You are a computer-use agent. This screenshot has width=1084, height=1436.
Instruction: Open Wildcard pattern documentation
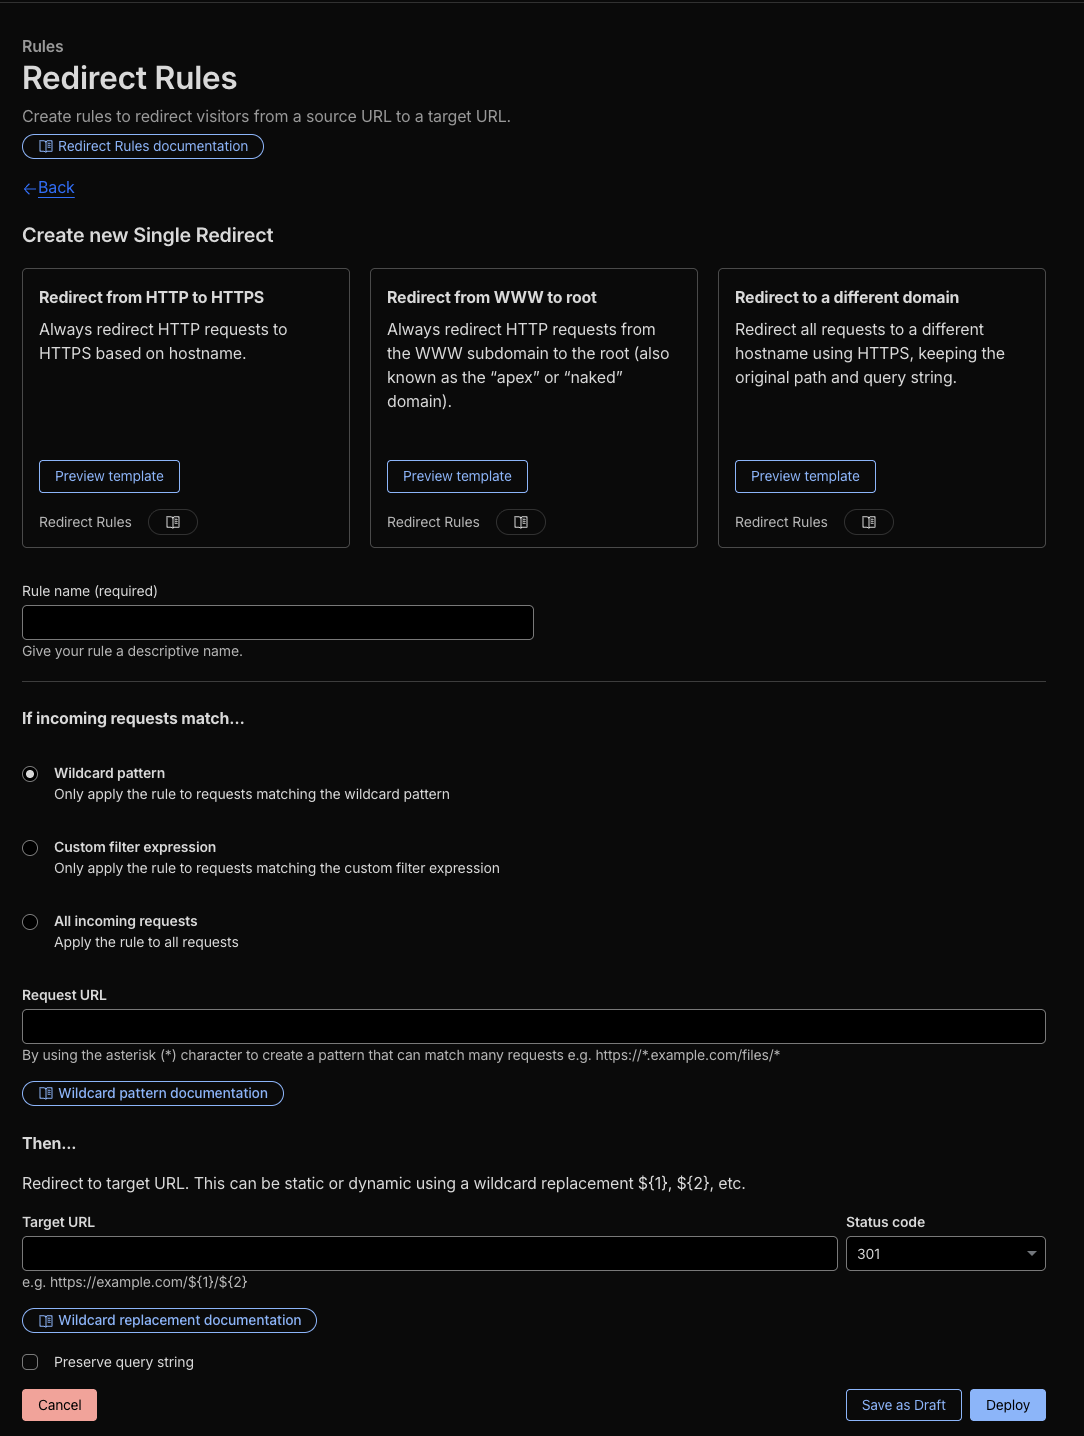[153, 1093]
